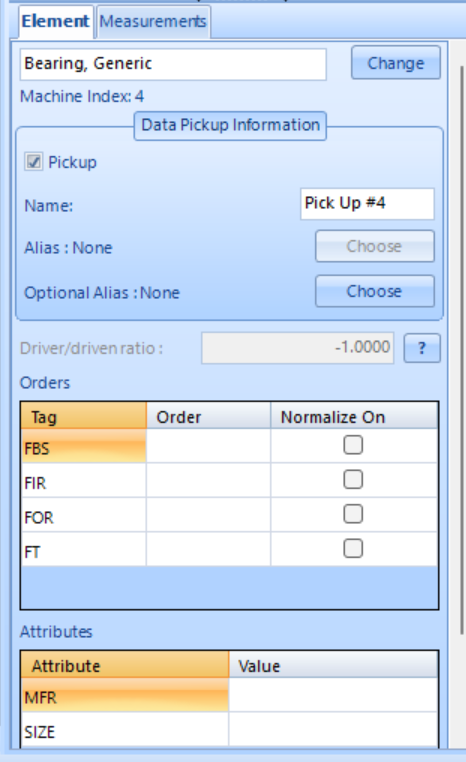Select the FBS Order cell
This screenshot has height=762, width=466.
click(x=208, y=446)
